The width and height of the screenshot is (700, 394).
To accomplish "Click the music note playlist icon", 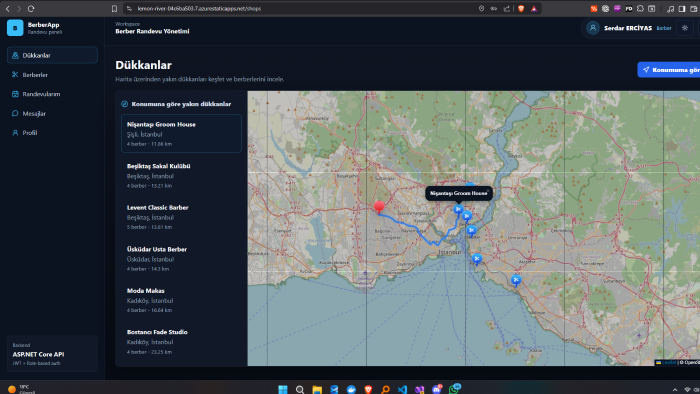I will click(x=671, y=8).
